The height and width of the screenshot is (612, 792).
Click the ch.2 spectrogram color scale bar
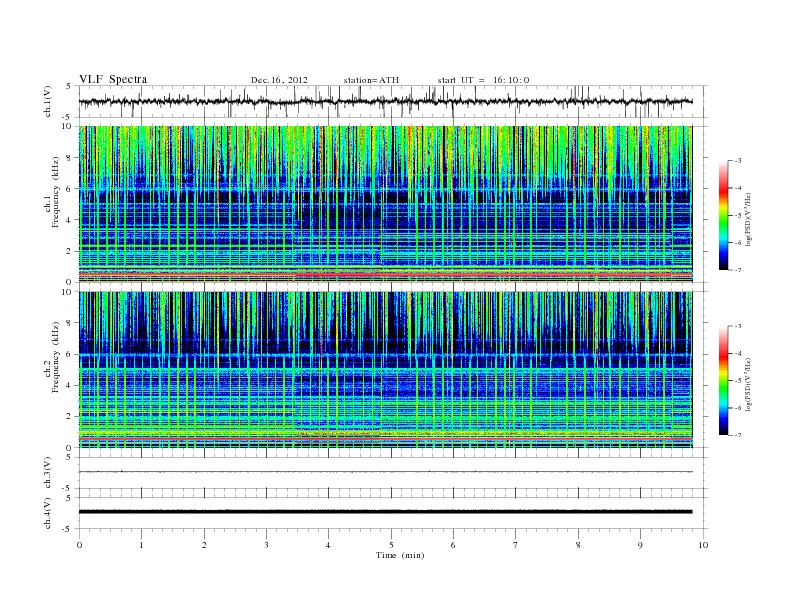[x=724, y=380]
